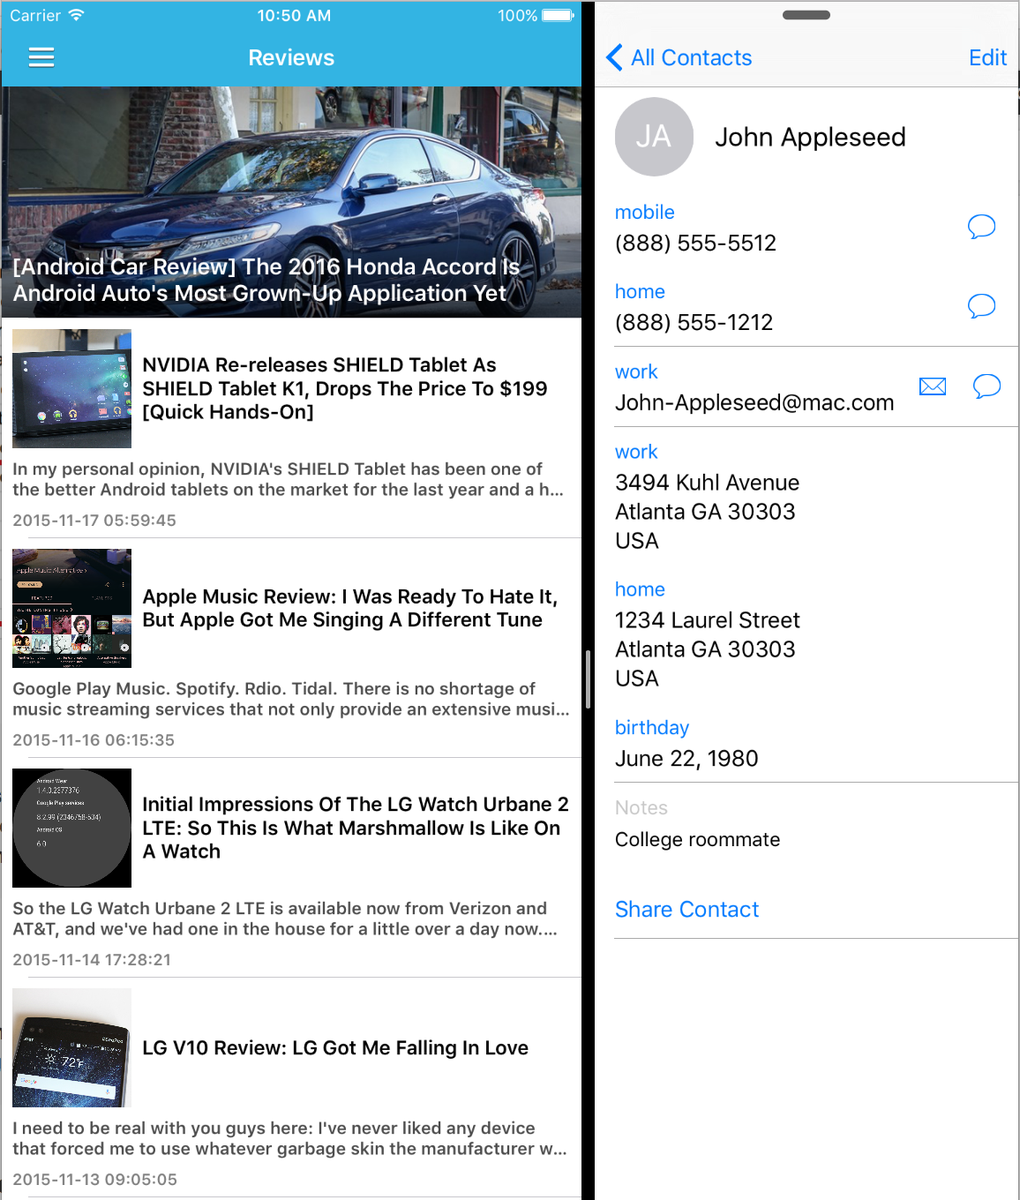Tap the envelope icon for work email
The image size is (1020, 1200).
(932, 386)
